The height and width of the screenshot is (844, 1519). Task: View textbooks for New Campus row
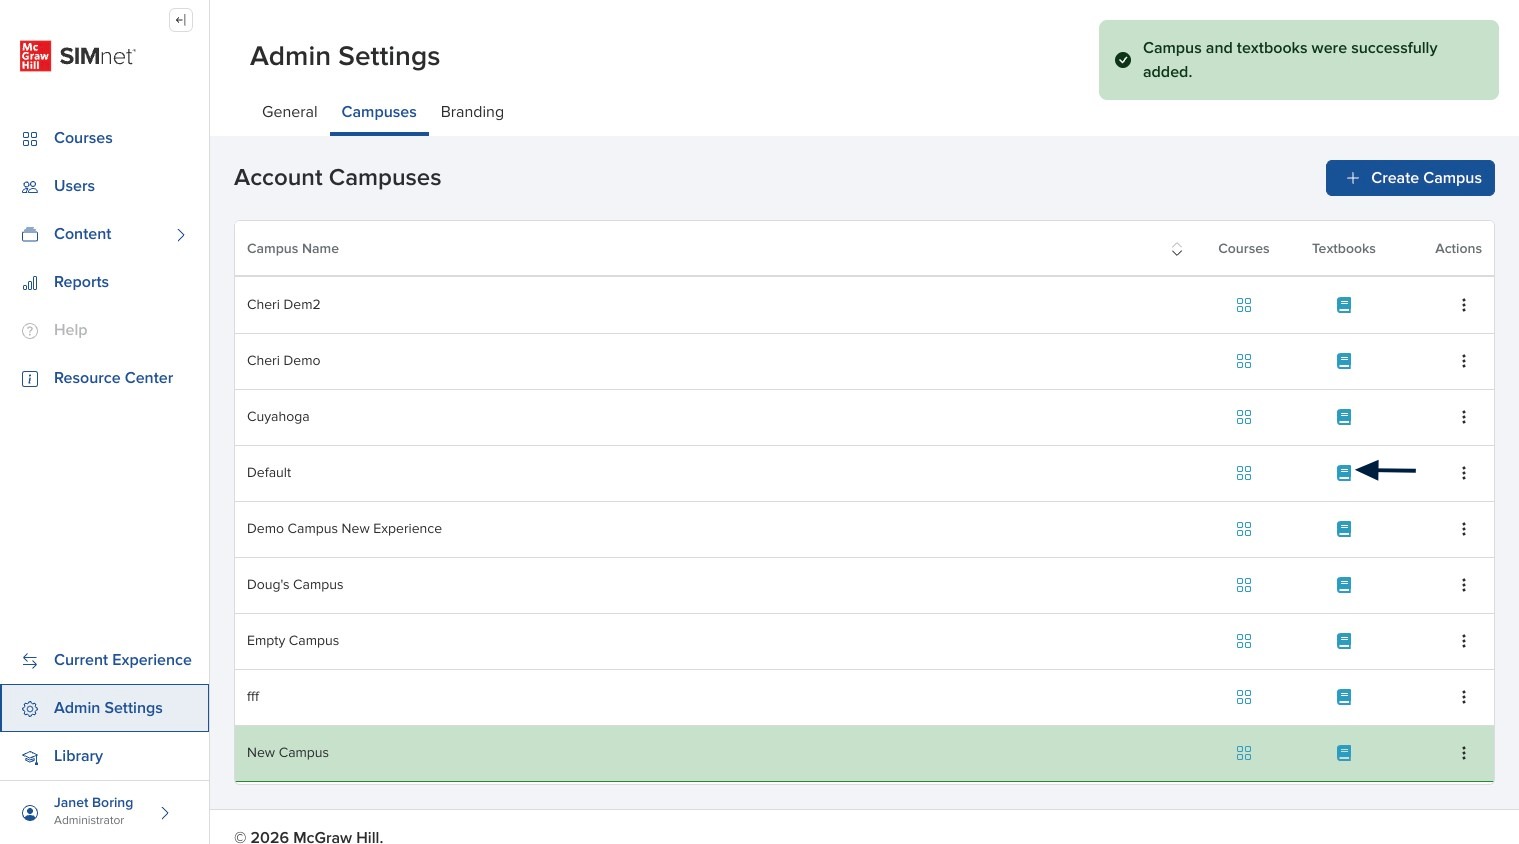click(x=1344, y=753)
